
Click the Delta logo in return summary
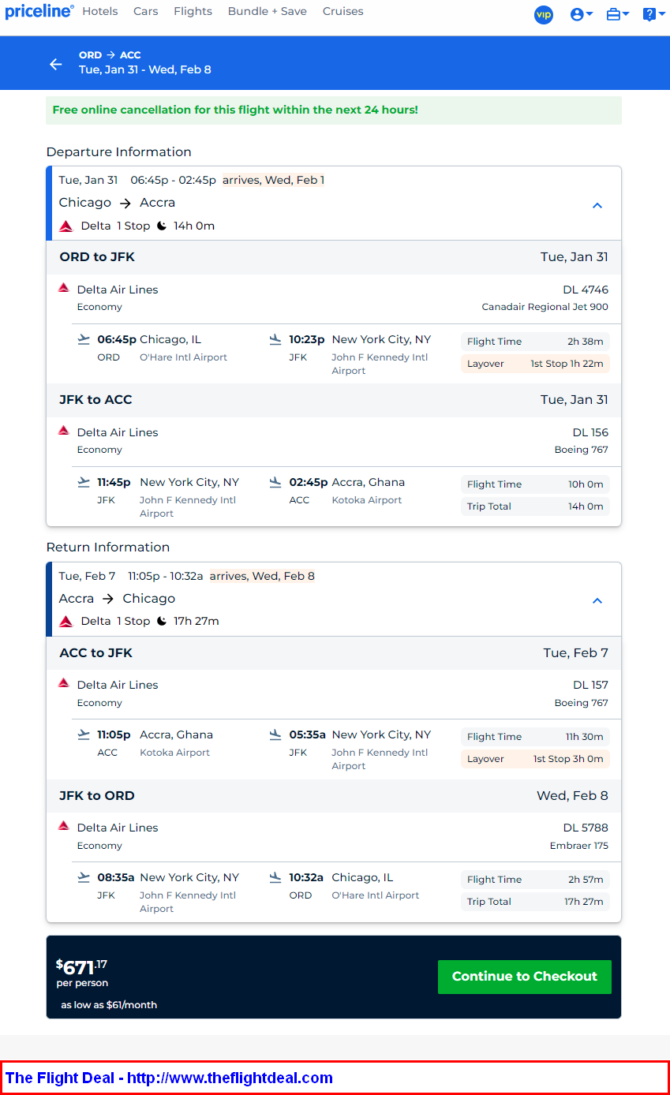click(66, 622)
